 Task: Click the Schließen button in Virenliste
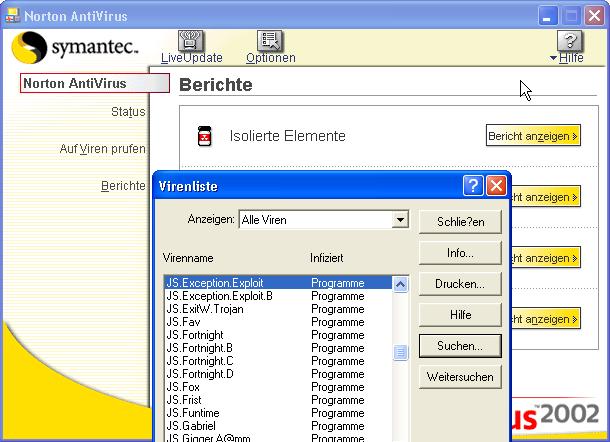pyautogui.click(x=460, y=222)
